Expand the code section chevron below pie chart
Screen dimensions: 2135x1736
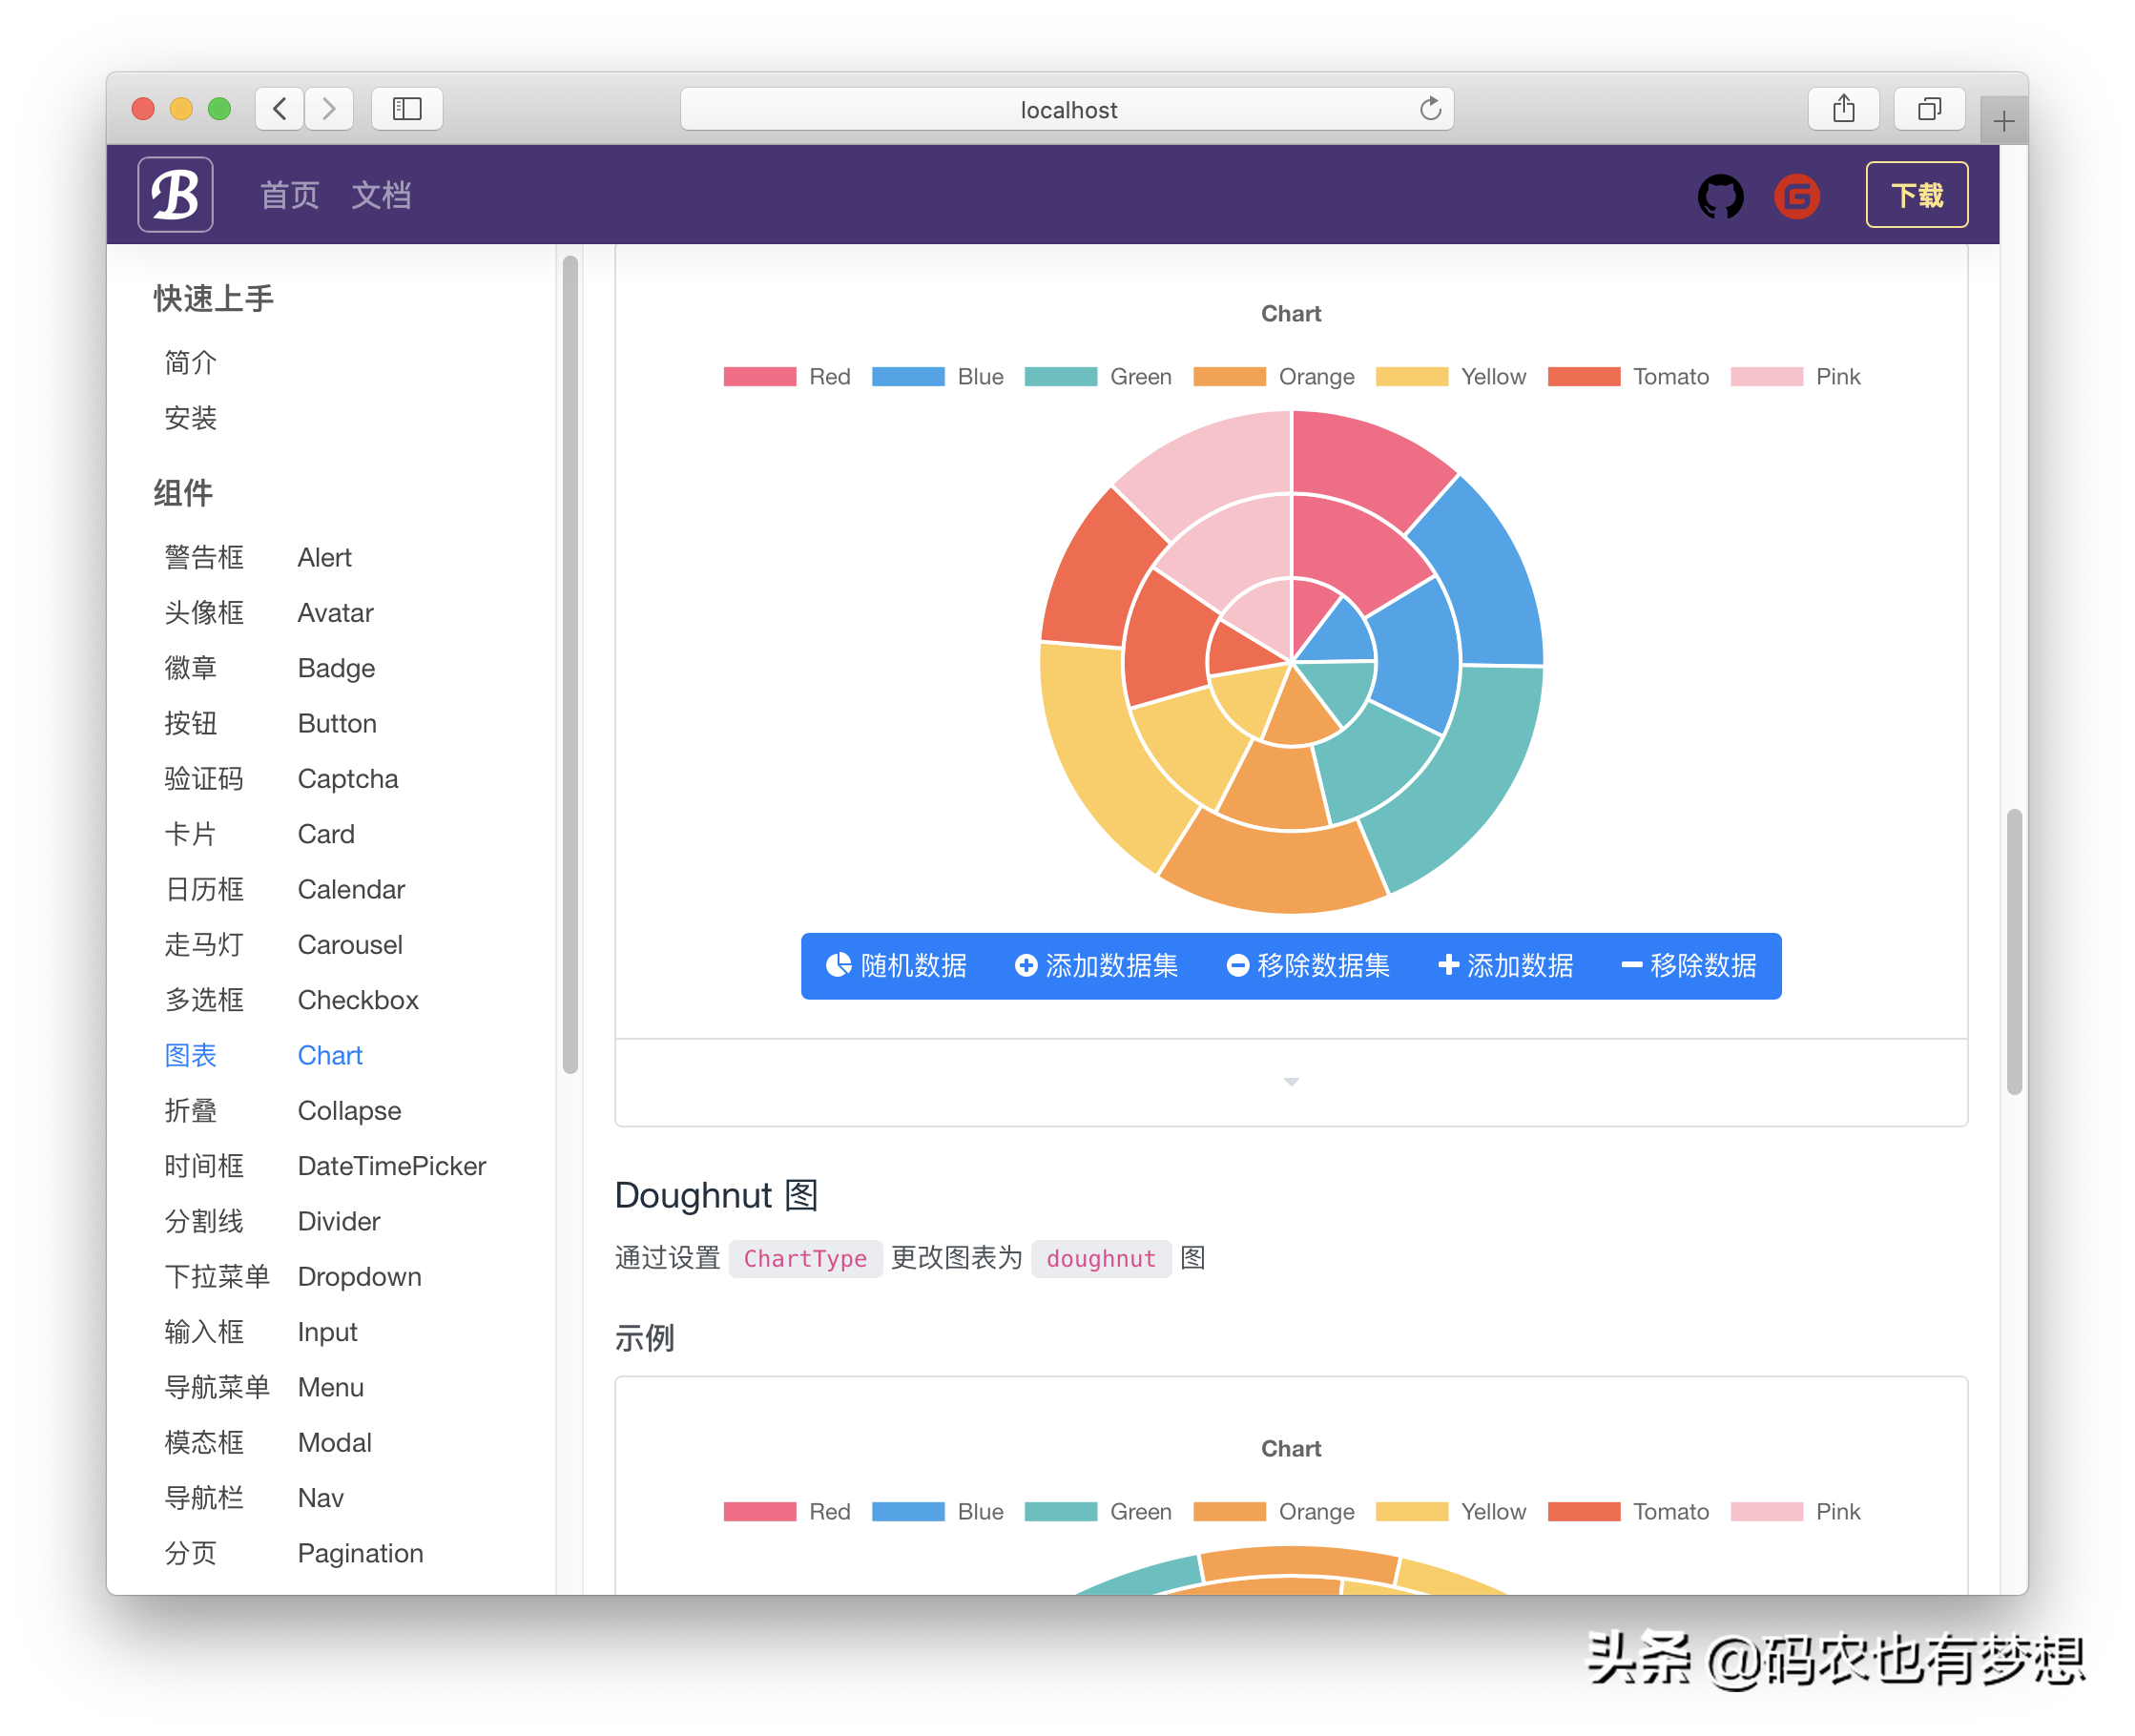click(1291, 1082)
